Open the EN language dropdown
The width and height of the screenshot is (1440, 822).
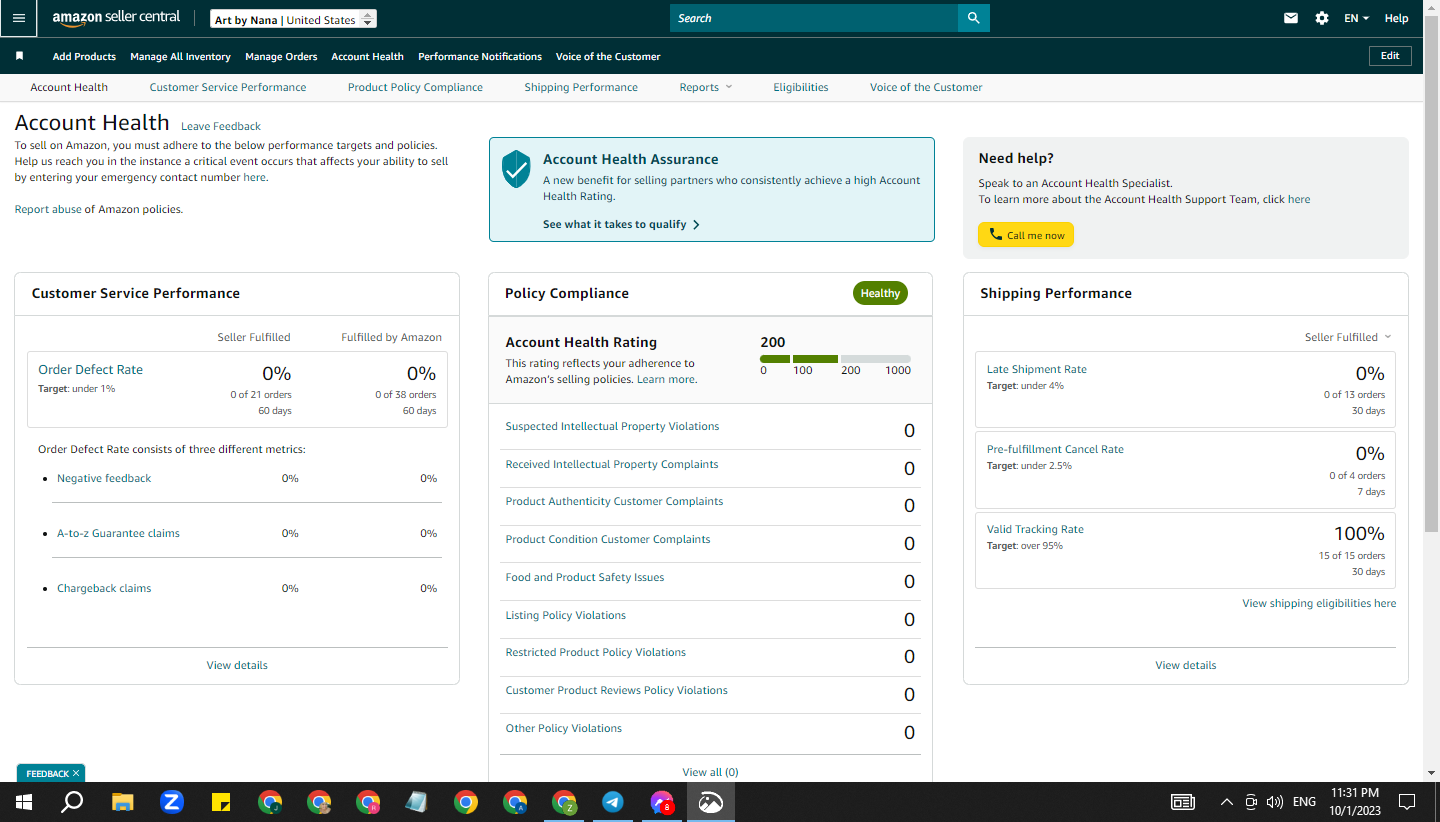pos(1356,18)
